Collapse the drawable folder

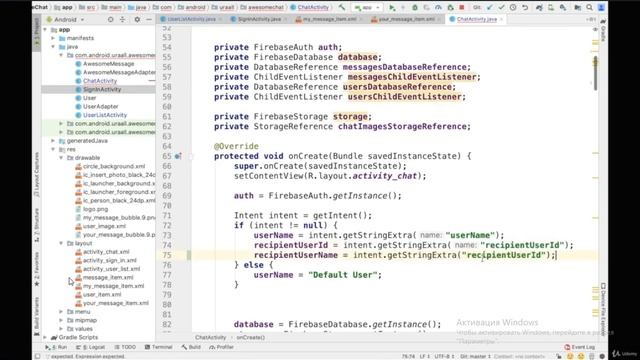pos(61,158)
